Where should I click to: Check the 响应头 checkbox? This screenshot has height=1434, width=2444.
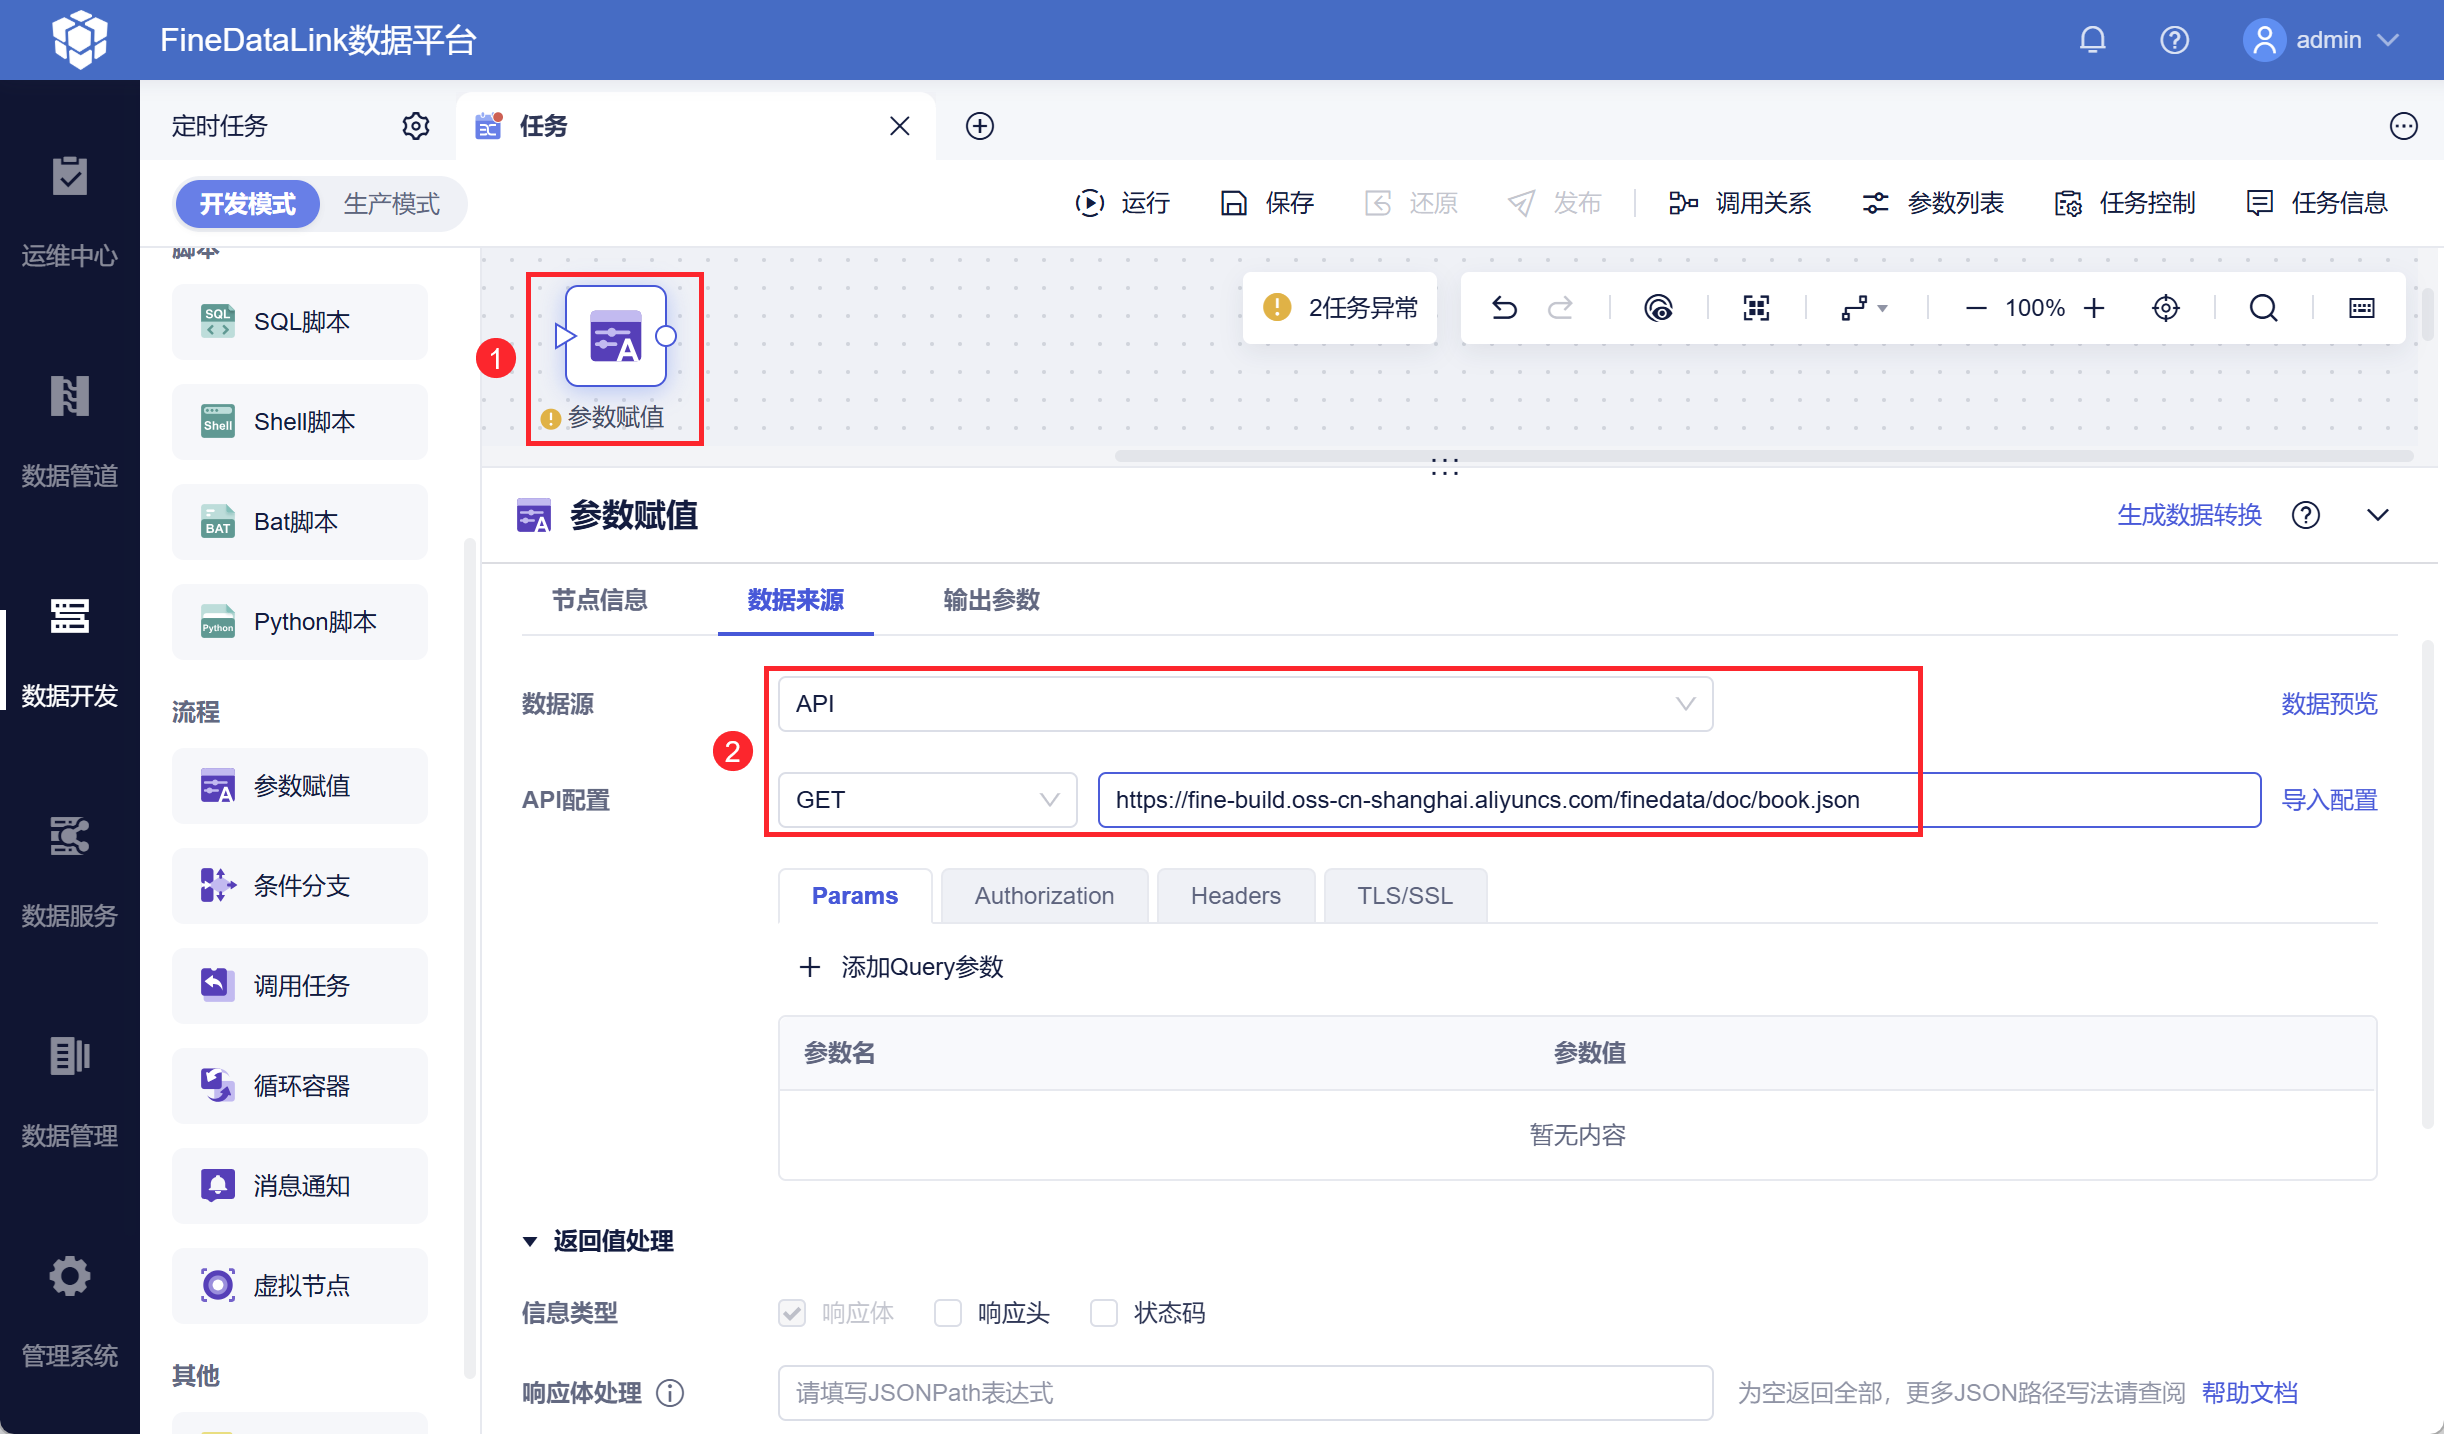947,1313
